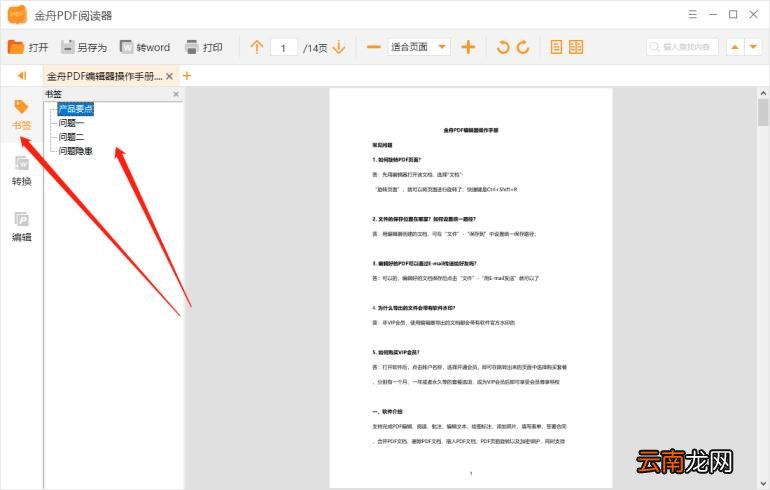This screenshot has width=770, height=490.
Task: Open the 书签 bookmark sidebar panel
Action: [x=21, y=115]
